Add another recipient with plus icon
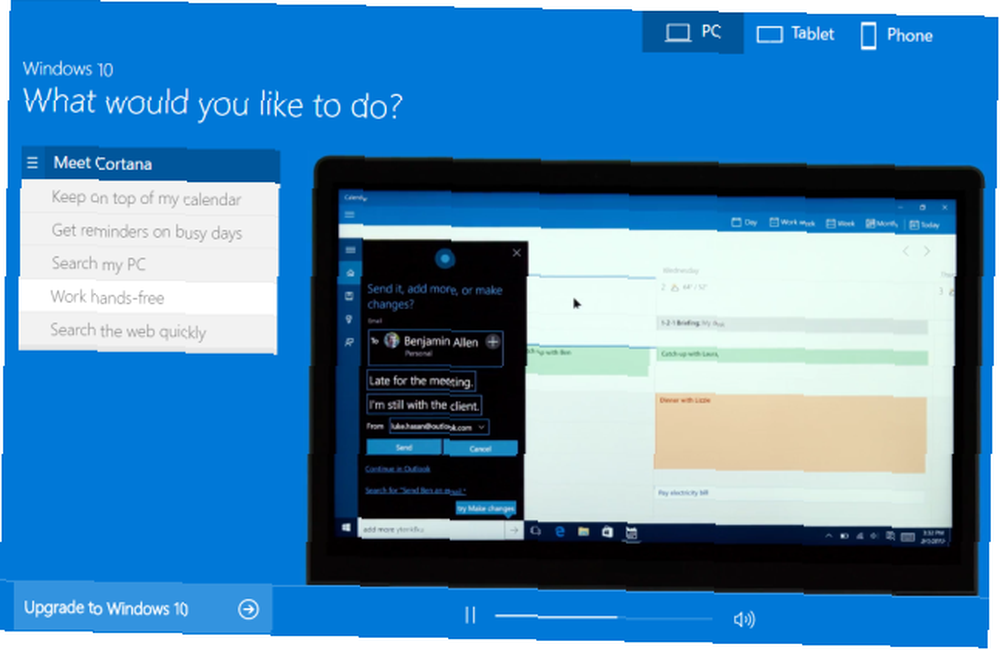This screenshot has width=1000, height=650. point(492,342)
